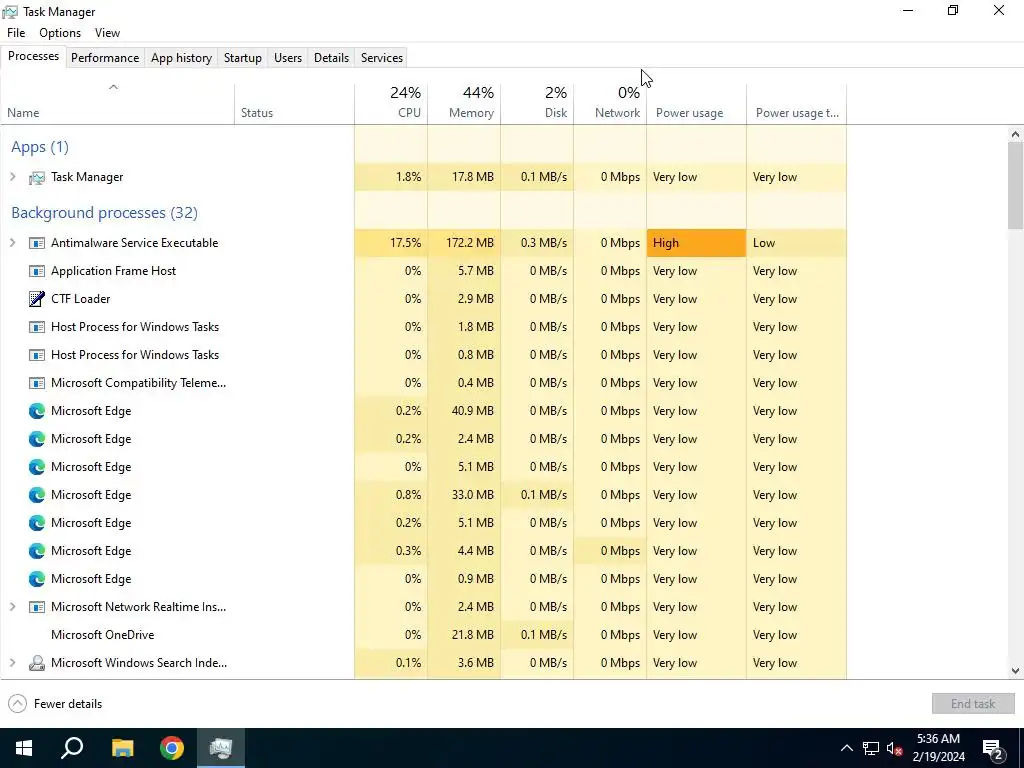Sort by the Memory column header
1024x768 pixels.
[464, 104]
